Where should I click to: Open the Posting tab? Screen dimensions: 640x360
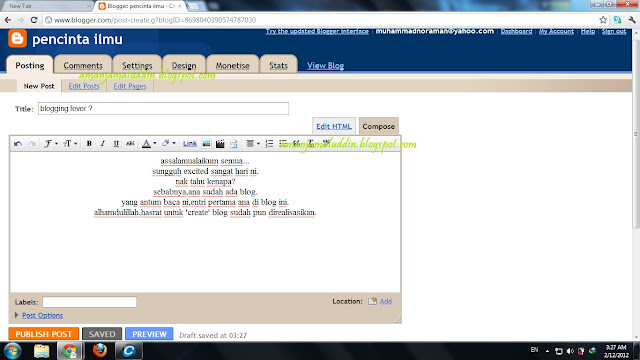click(30, 65)
